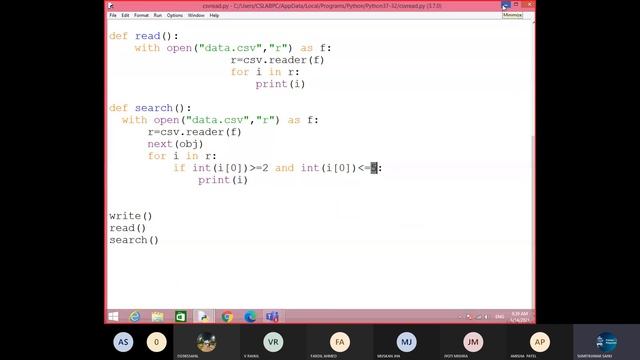Screen dimensions: 640x360
Task: Open Microsoft Edge from the taskbar
Action: pos(250,316)
